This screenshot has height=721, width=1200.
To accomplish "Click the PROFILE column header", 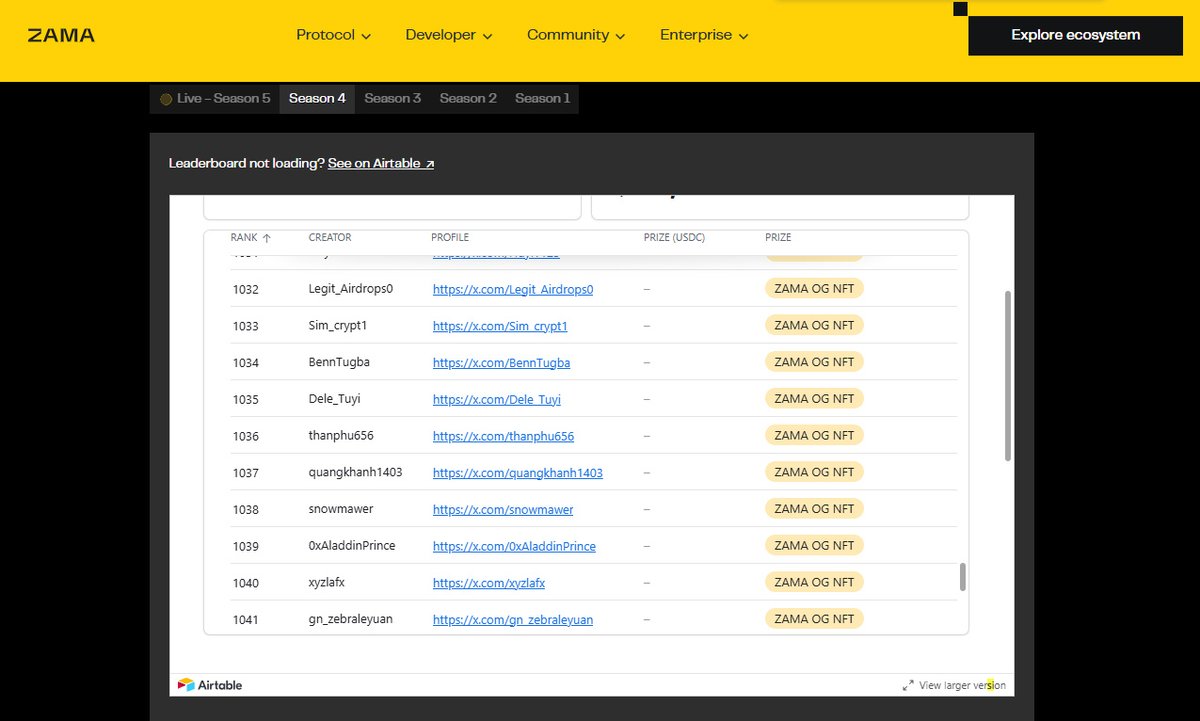I will [x=450, y=238].
